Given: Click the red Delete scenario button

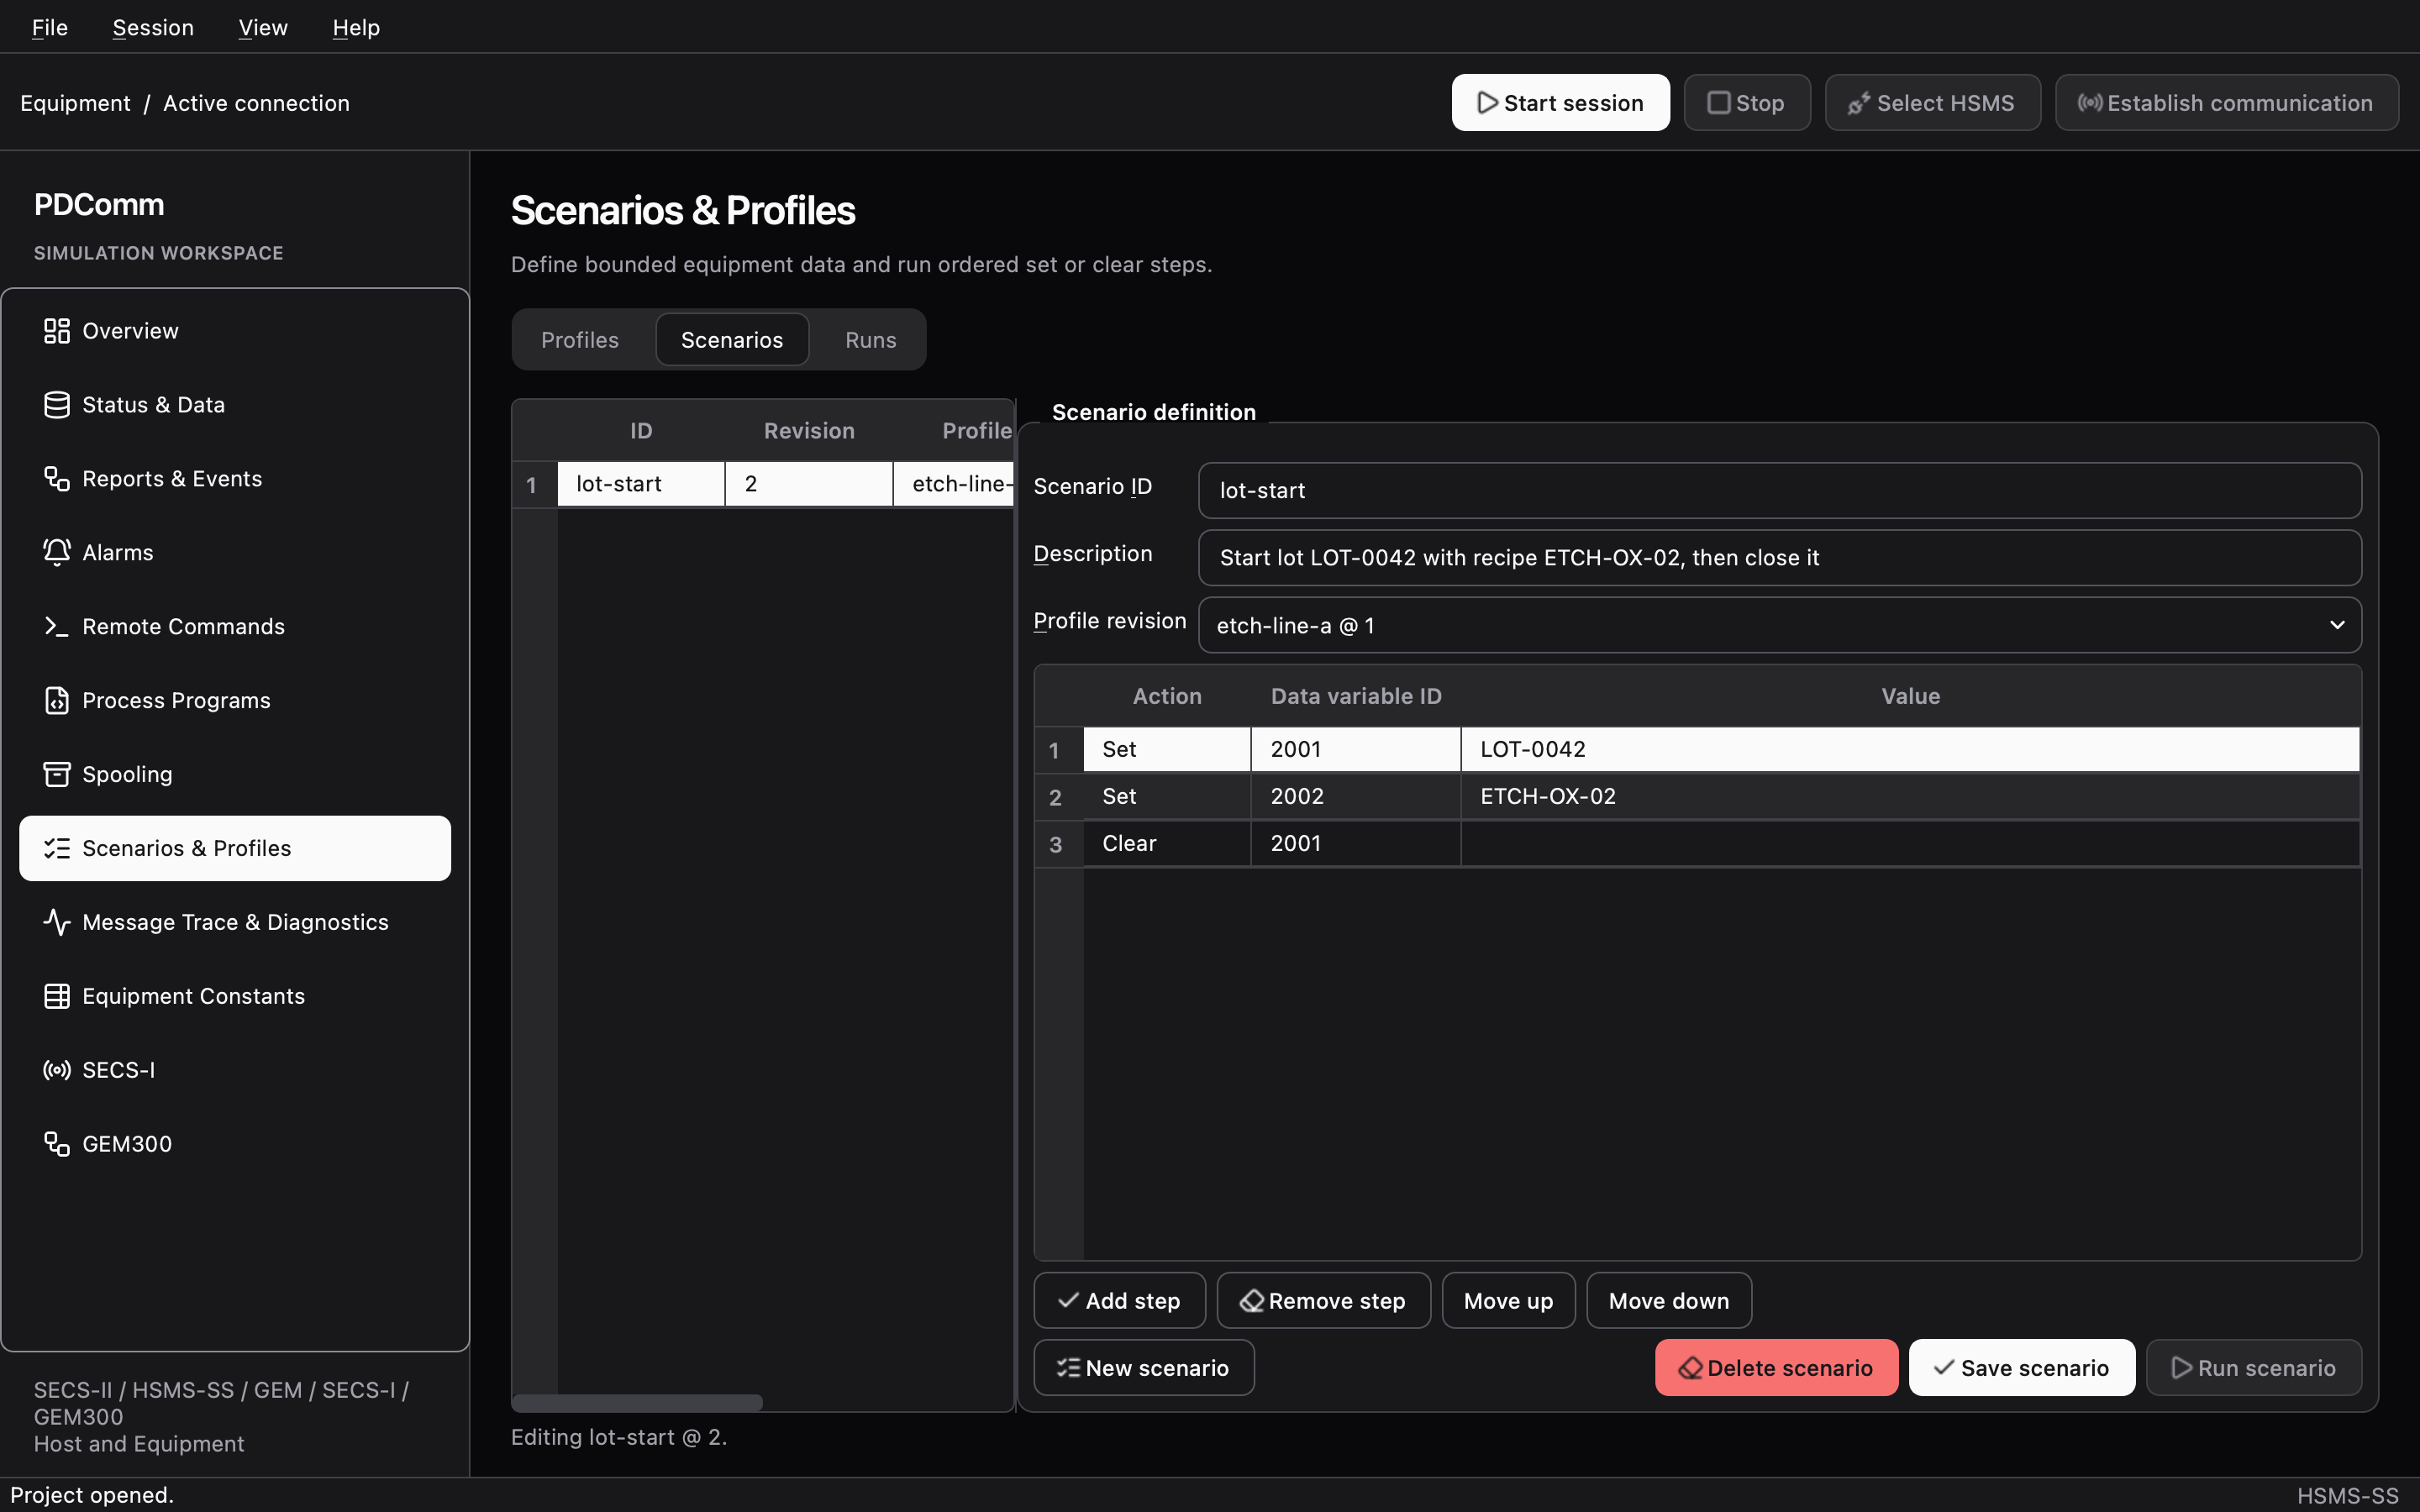Looking at the screenshot, I should [1776, 1367].
